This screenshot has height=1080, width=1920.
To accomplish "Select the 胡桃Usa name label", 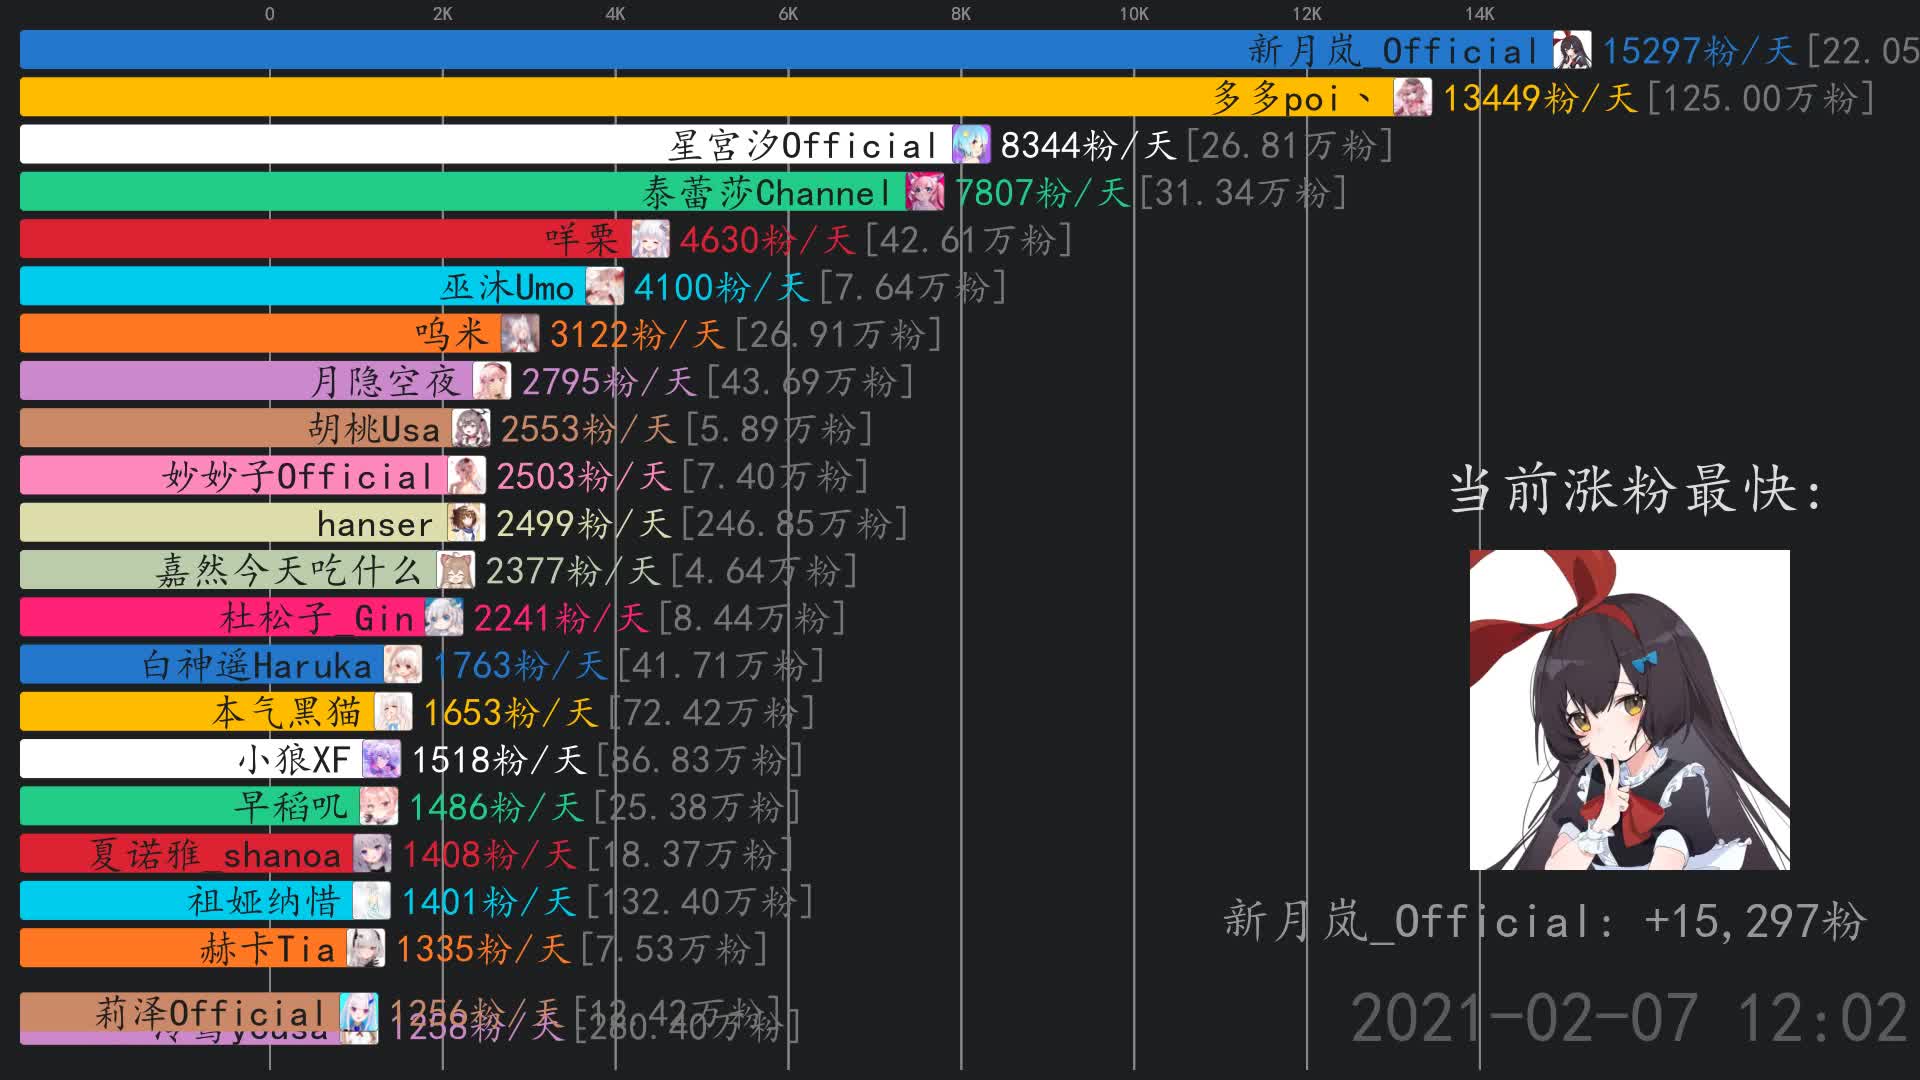I will point(372,428).
